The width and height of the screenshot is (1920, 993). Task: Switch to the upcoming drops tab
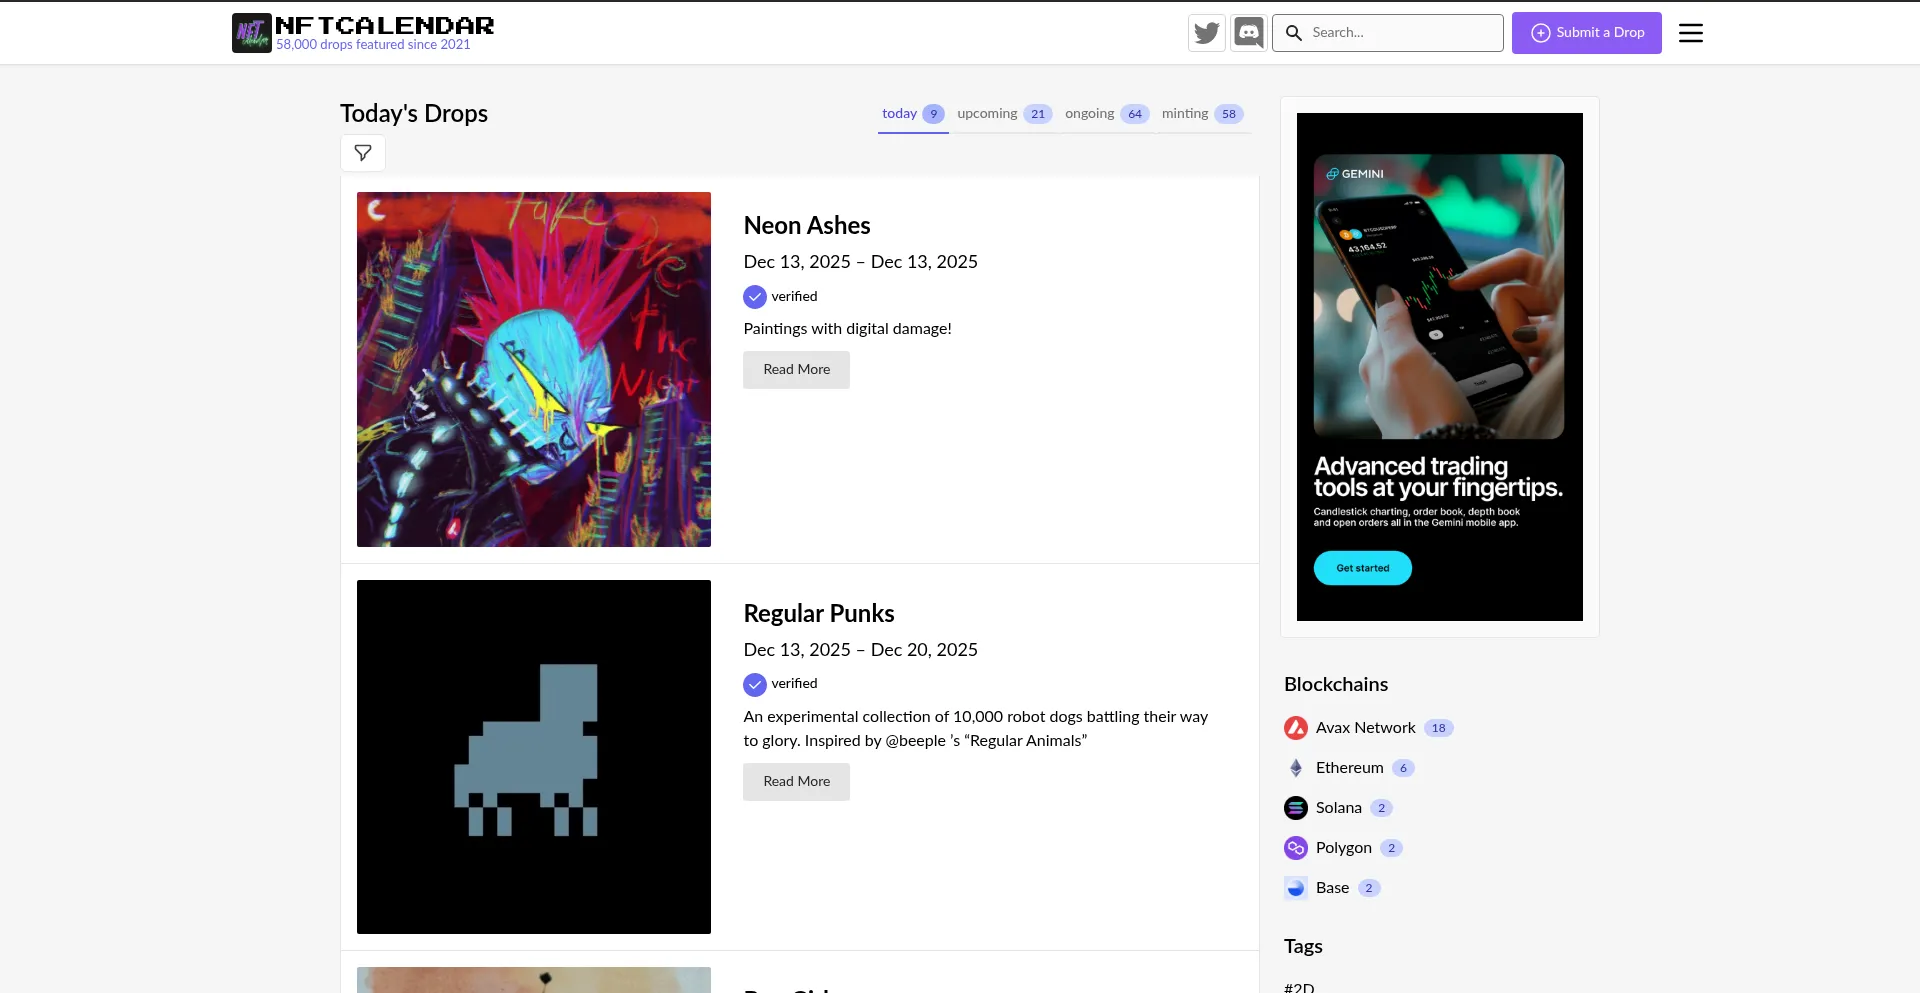click(1003, 114)
